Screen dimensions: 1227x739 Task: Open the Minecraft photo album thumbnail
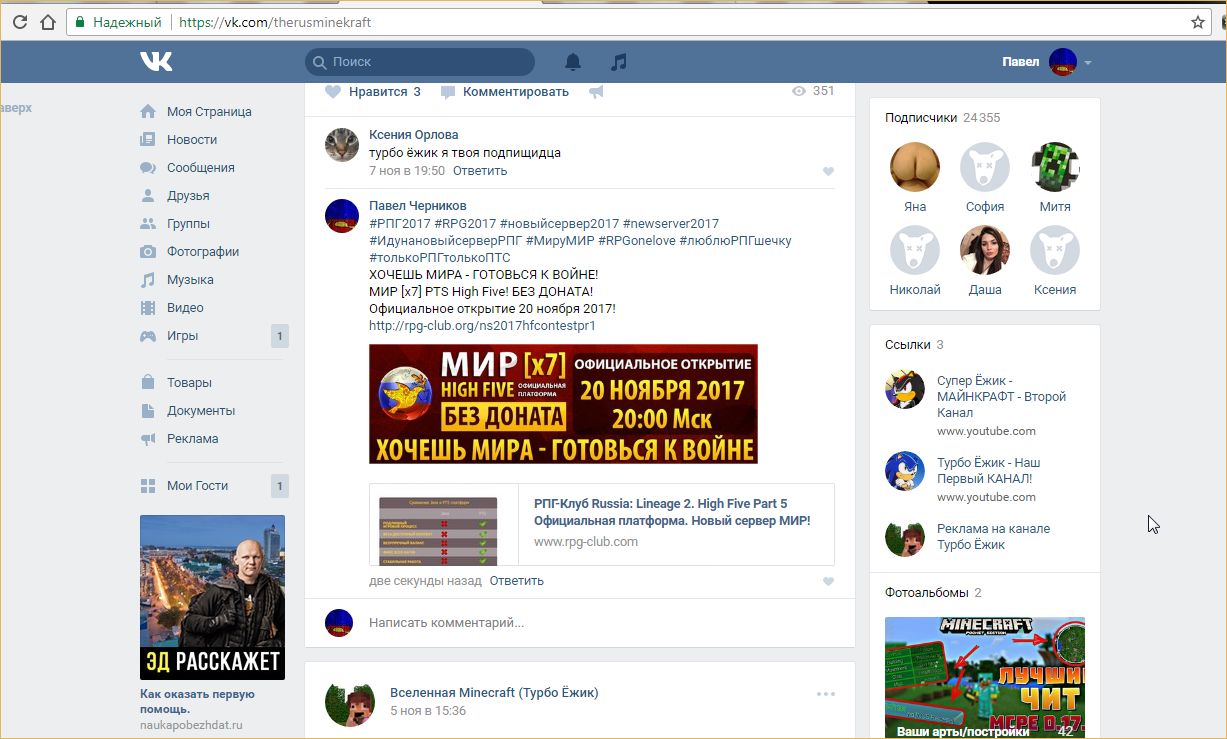pos(984,677)
